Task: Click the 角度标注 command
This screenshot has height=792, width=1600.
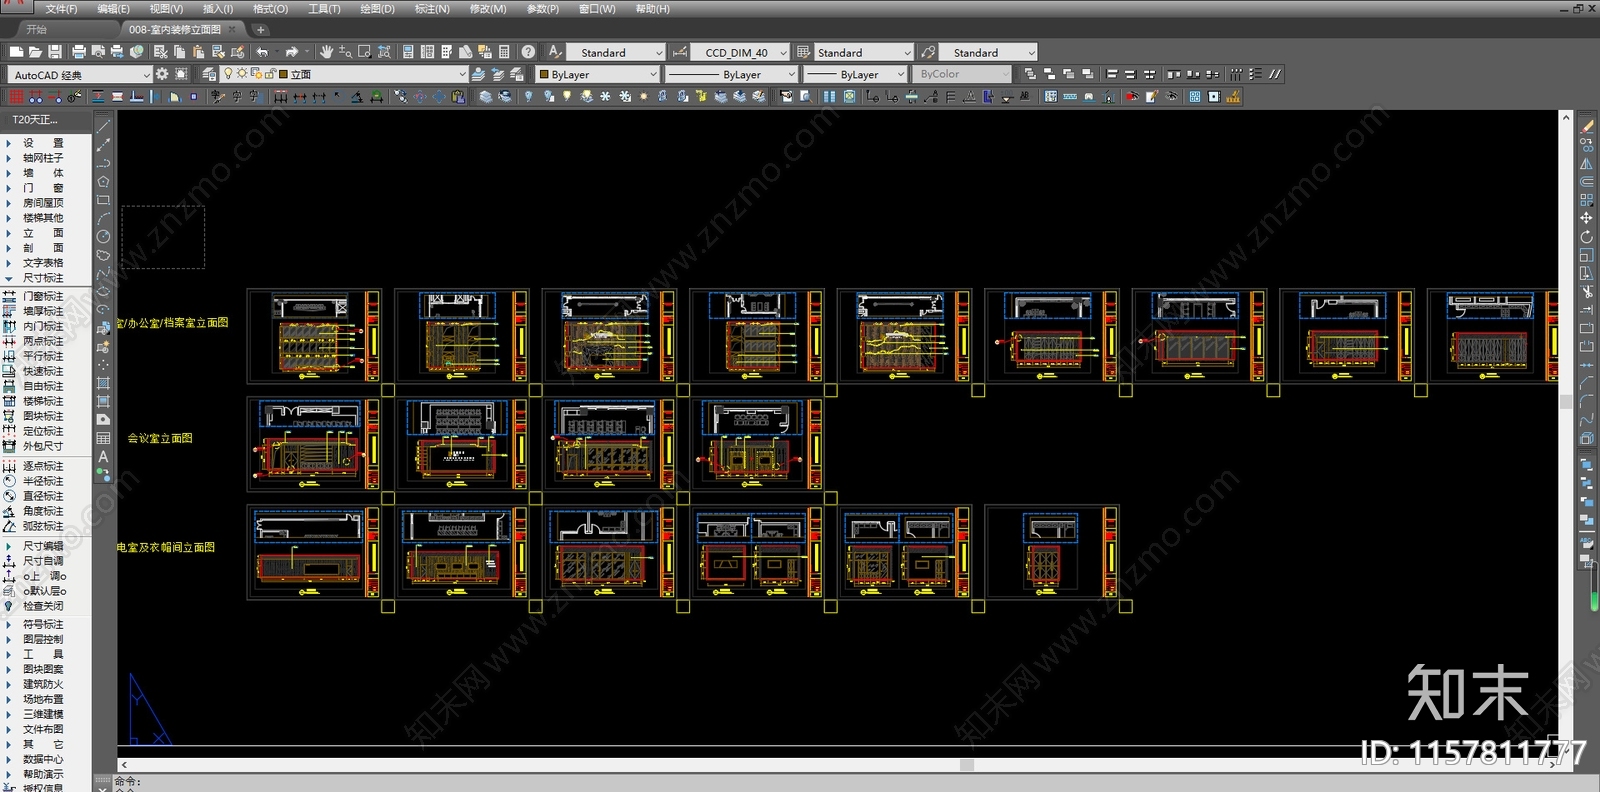Action: [x=42, y=511]
